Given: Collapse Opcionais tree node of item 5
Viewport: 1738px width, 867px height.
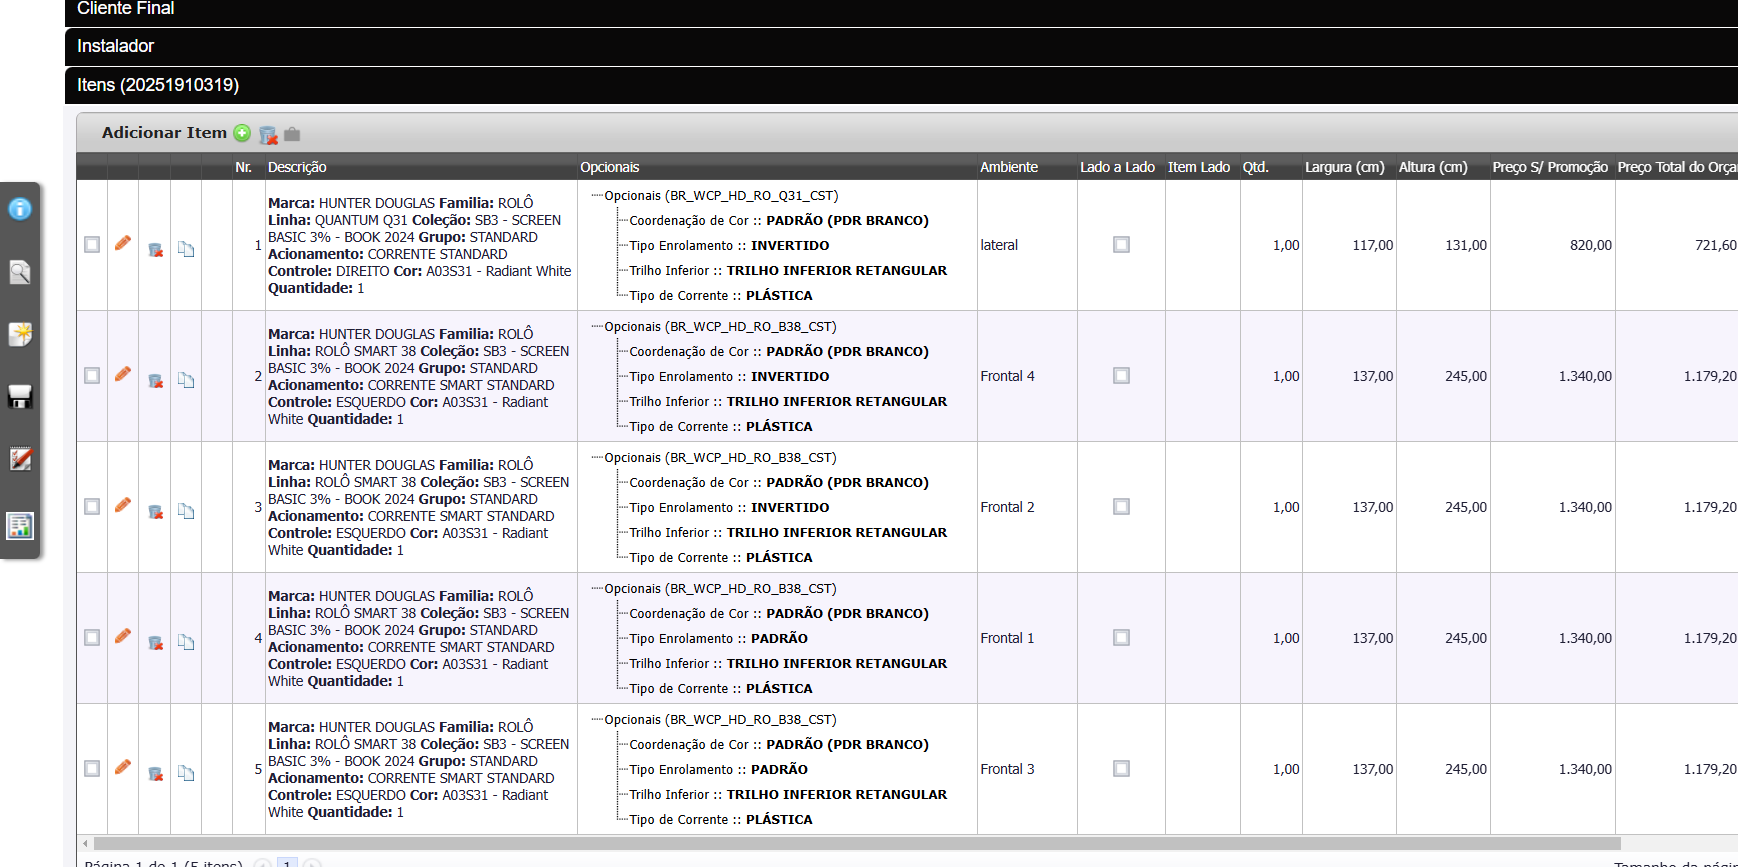Looking at the screenshot, I should (x=720, y=720).
